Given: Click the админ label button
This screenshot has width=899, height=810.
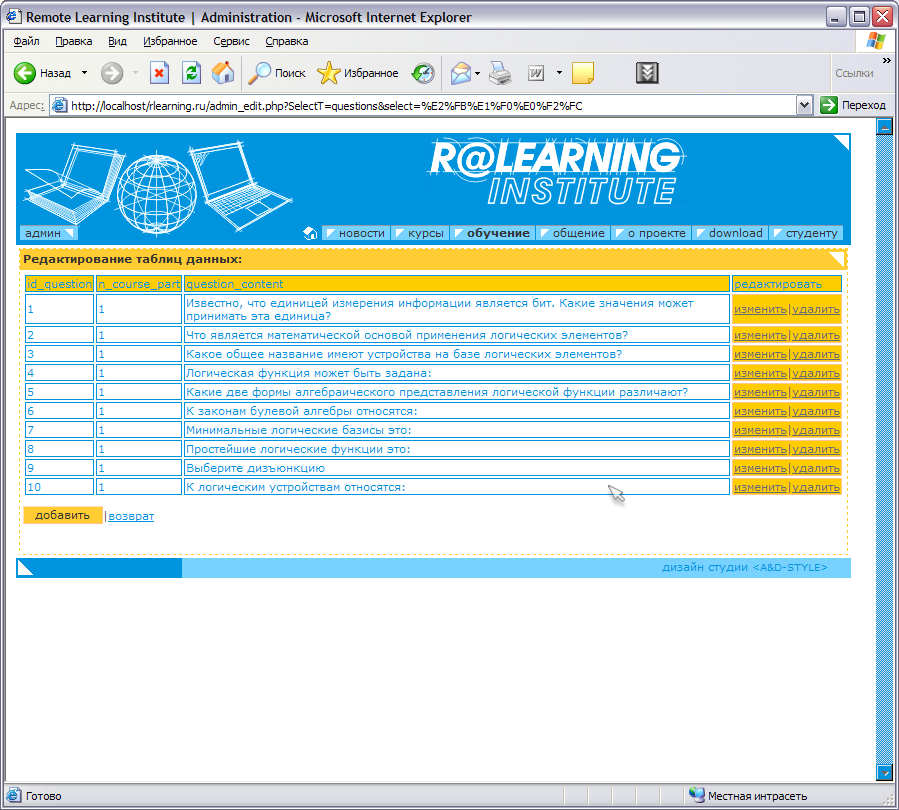Looking at the screenshot, I should click(48, 233).
